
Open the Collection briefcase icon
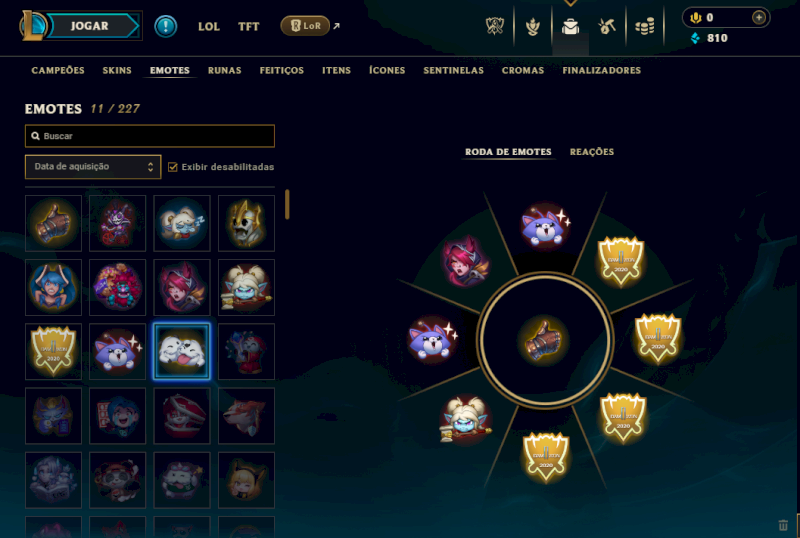pos(570,26)
